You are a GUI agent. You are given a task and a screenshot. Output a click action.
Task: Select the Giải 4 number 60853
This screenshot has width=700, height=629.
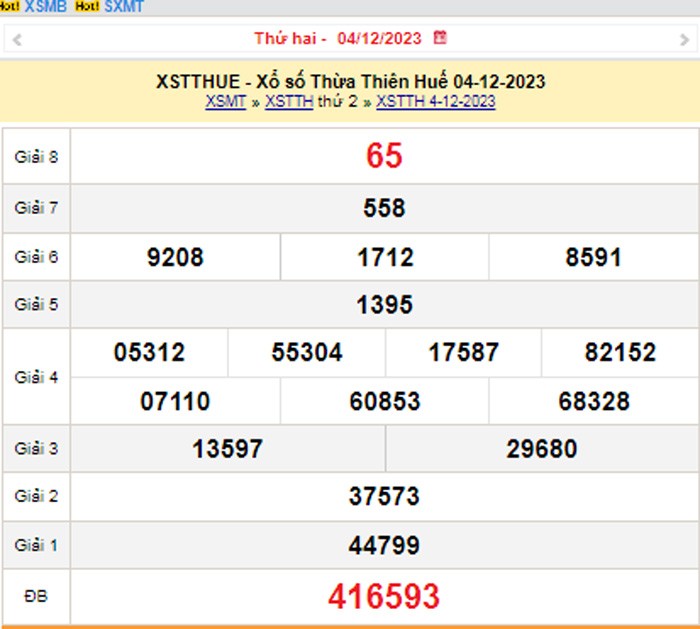(x=384, y=402)
